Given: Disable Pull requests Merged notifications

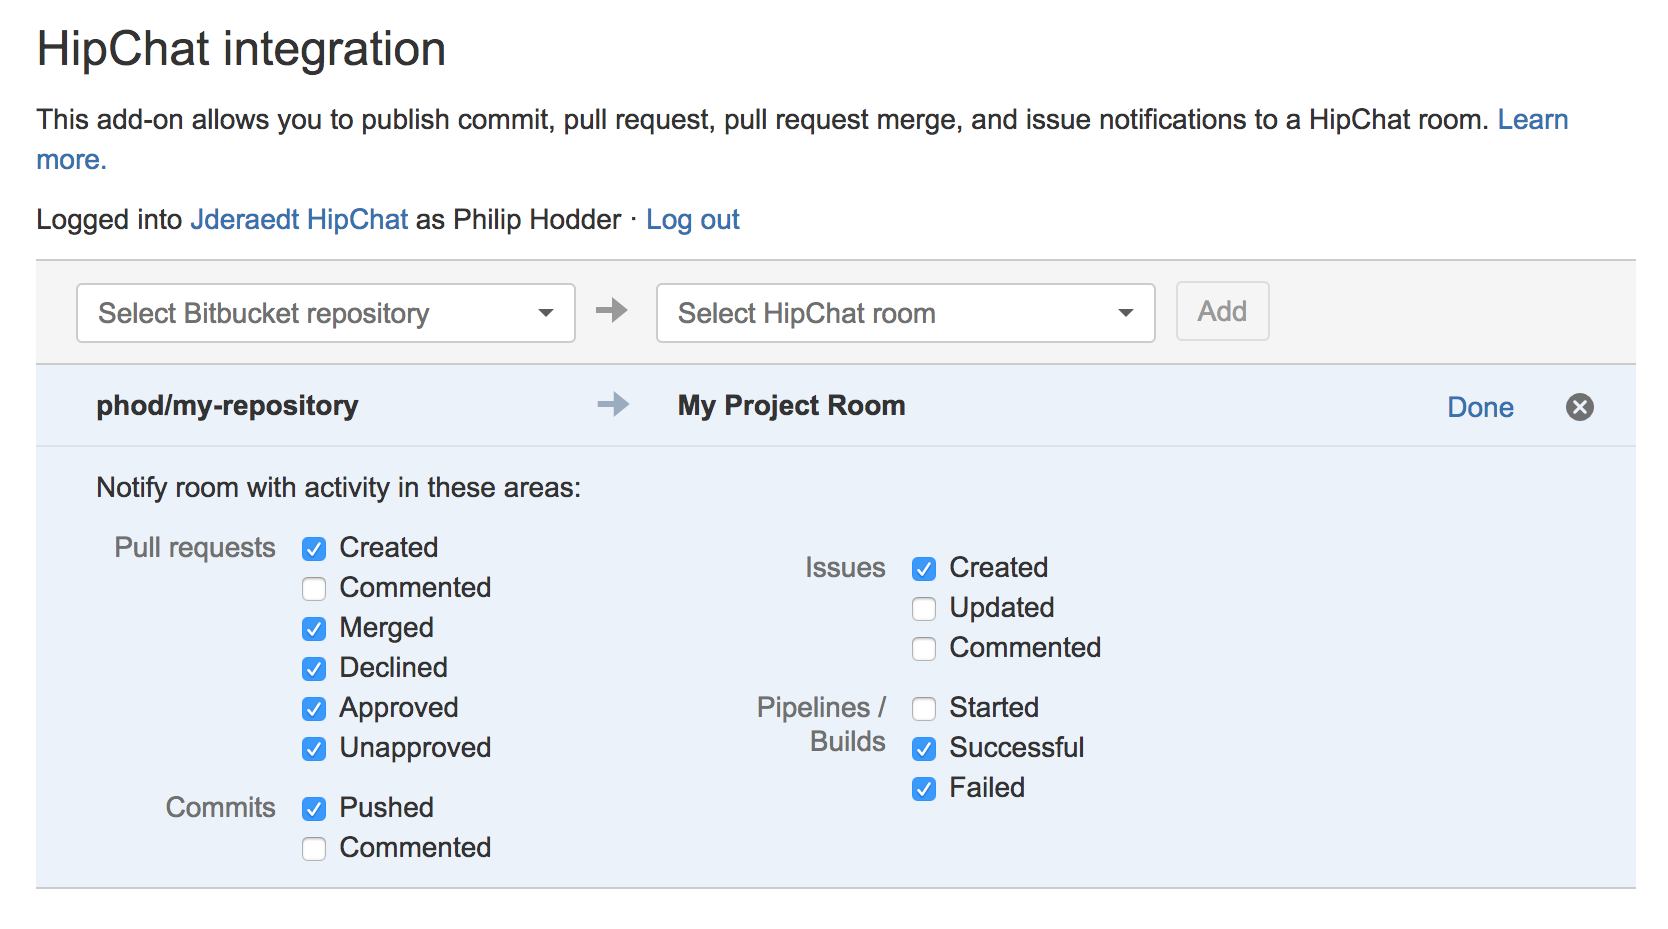Looking at the screenshot, I should point(314,629).
